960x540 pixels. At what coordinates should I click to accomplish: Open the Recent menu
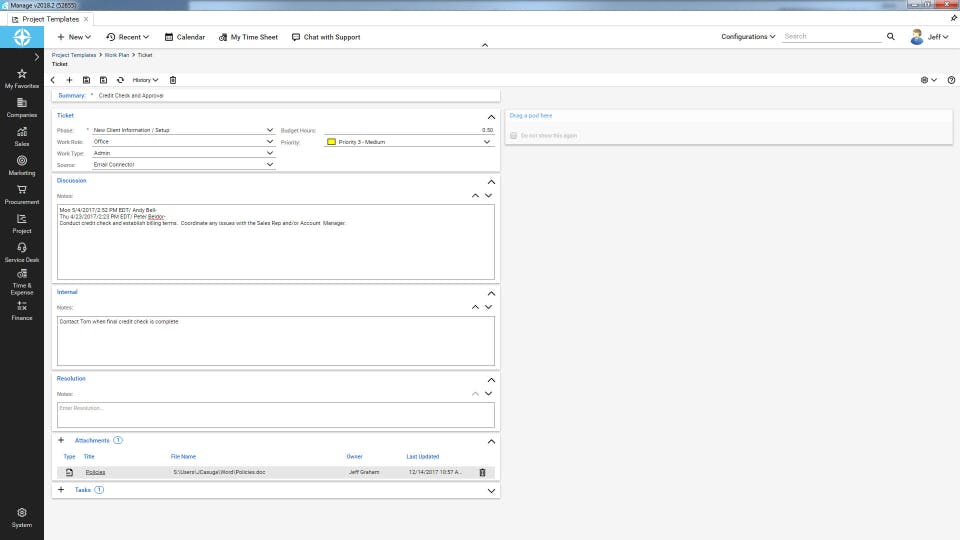point(127,37)
